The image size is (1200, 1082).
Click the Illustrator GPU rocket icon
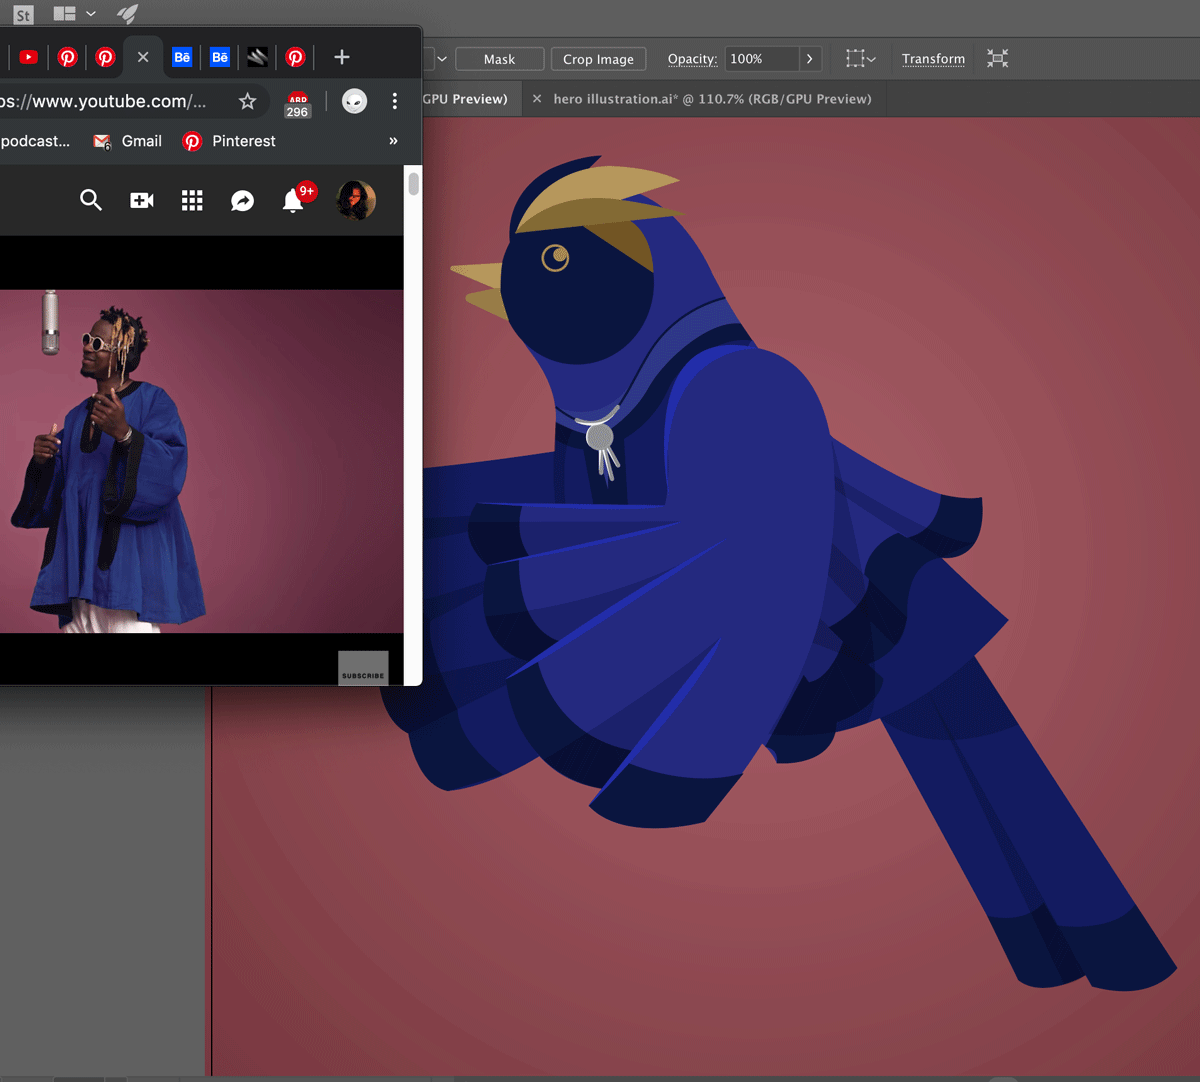click(x=127, y=14)
